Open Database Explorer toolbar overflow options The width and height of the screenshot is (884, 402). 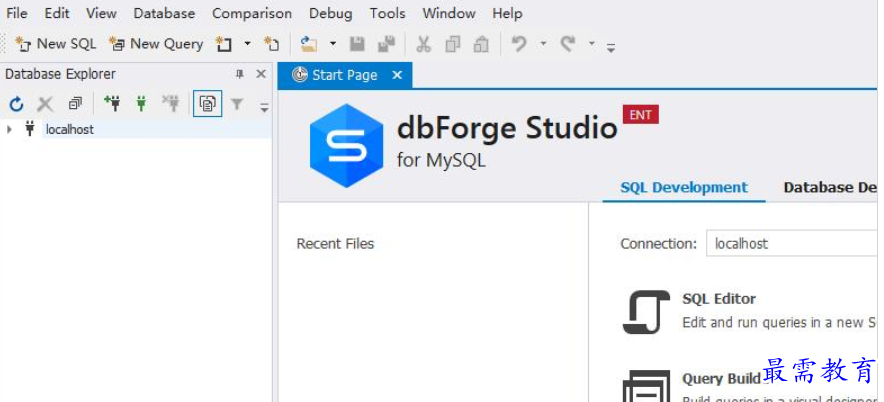pyautogui.click(x=264, y=107)
